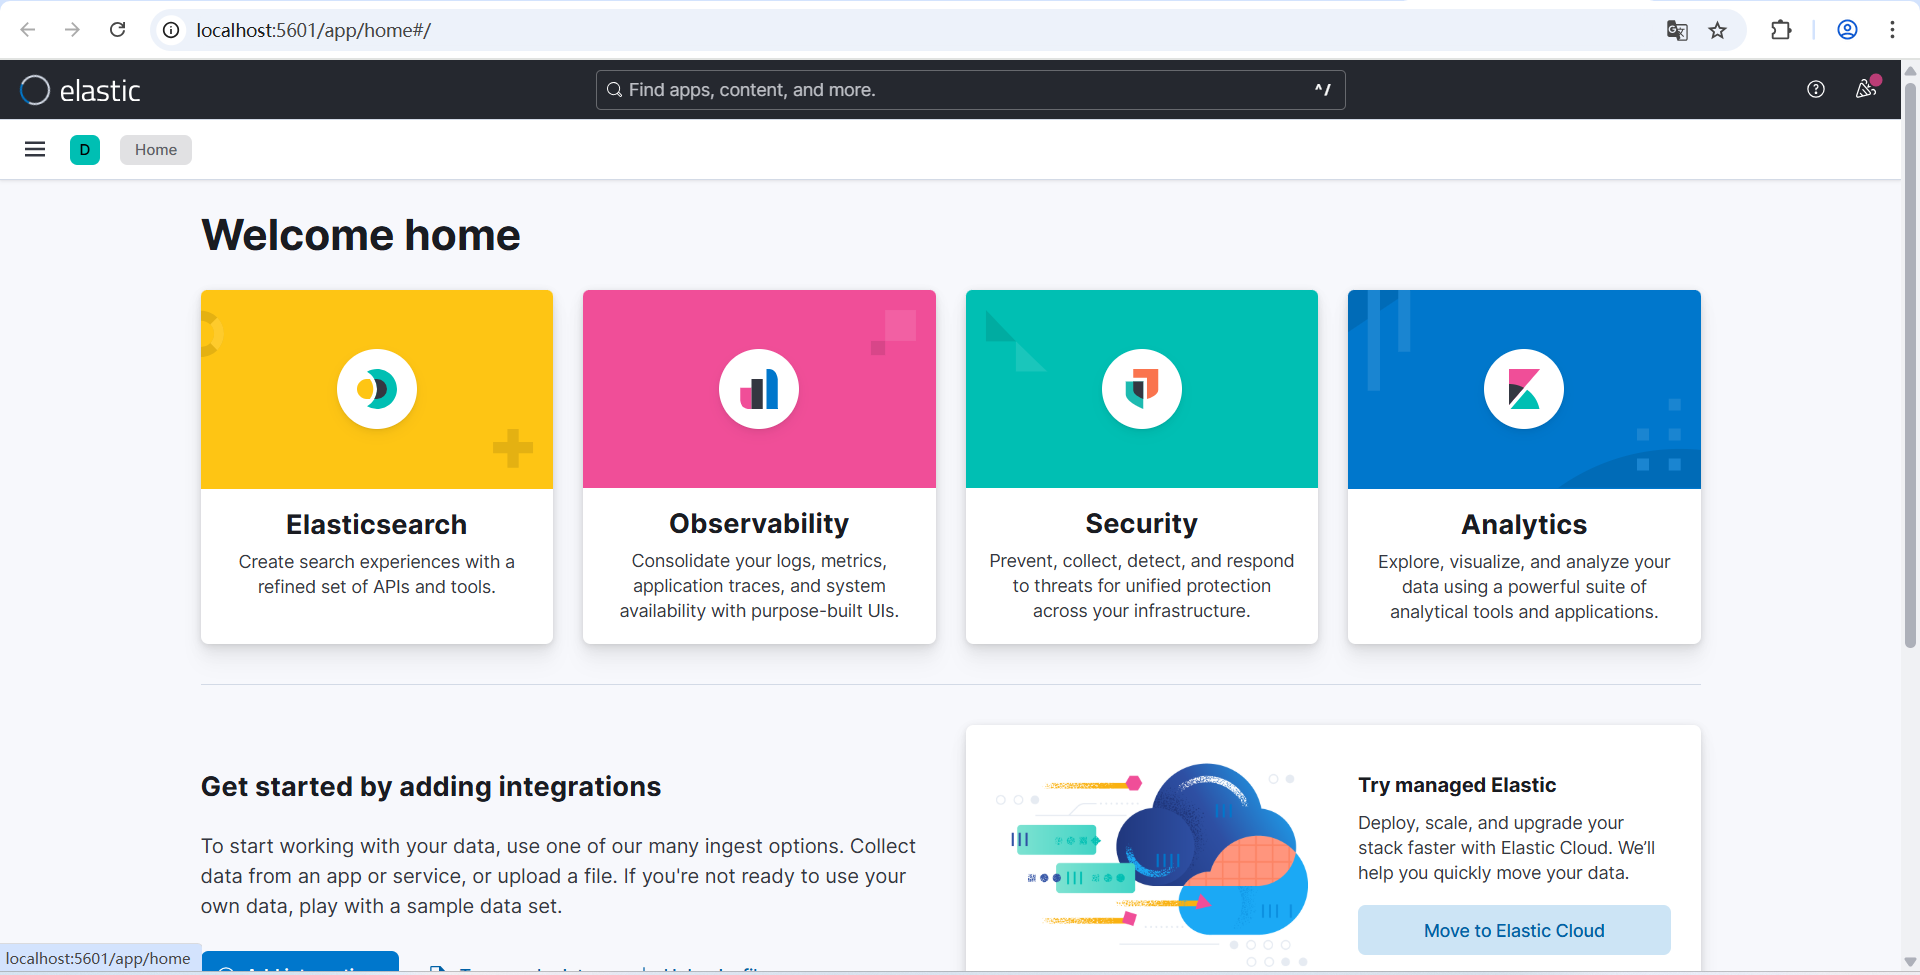Focus the Find apps, content, and more search field
The width and height of the screenshot is (1920, 975).
point(970,90)
